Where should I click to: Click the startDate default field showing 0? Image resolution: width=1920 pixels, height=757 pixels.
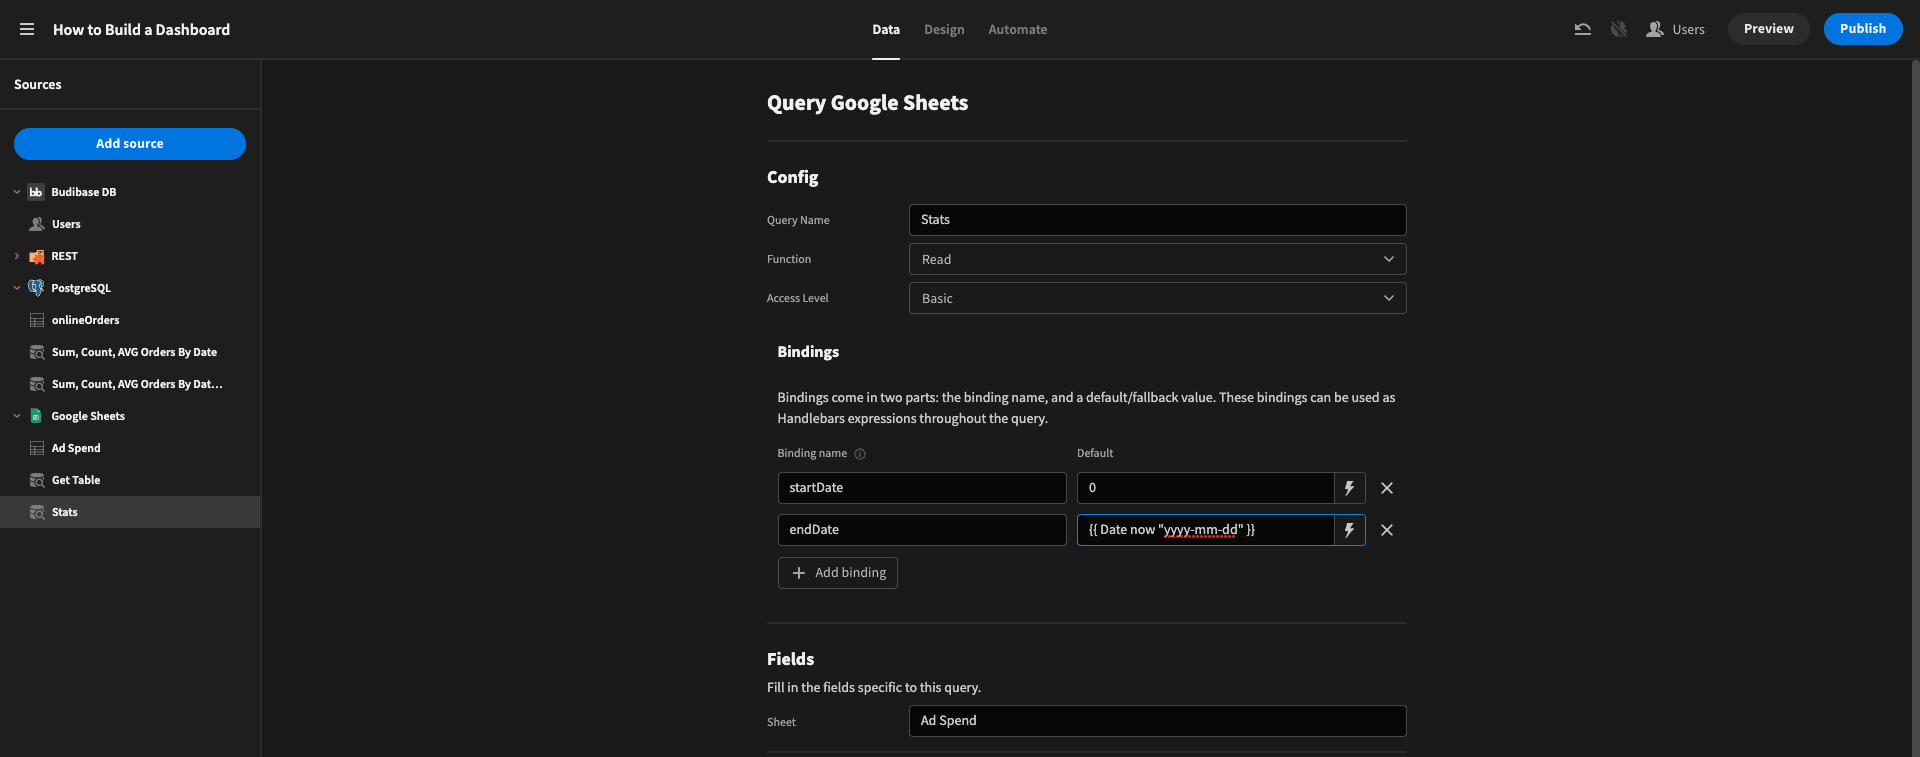1205,488
